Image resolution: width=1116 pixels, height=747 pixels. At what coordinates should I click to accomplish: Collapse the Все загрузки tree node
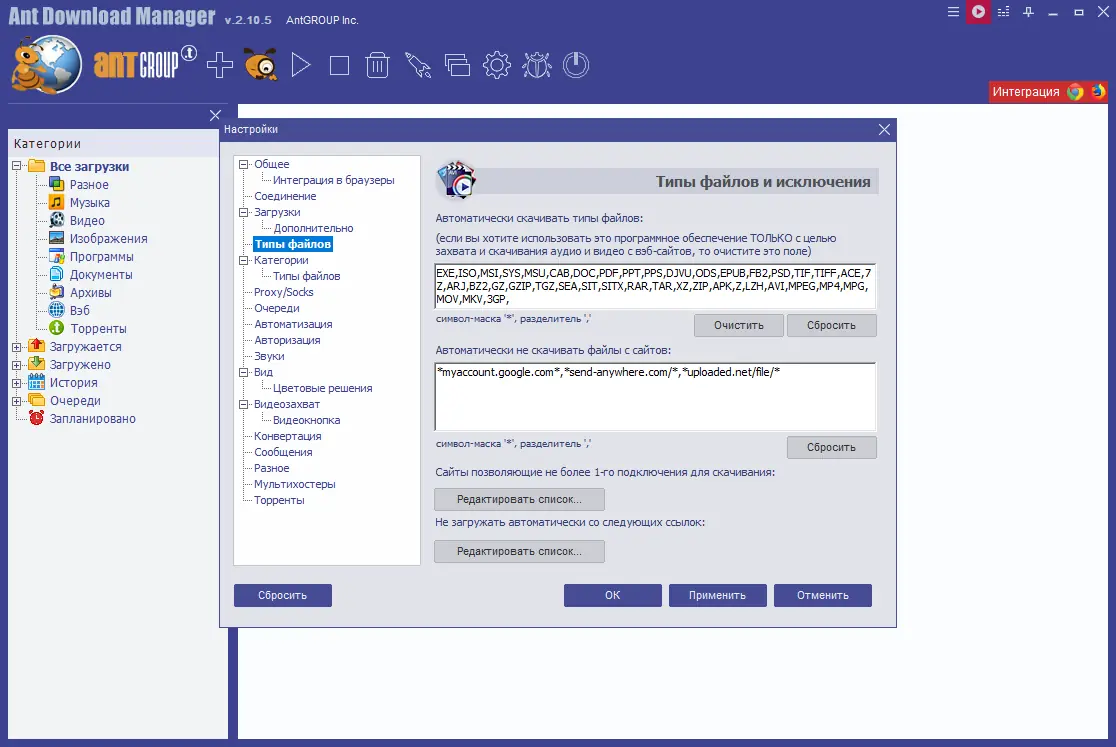click(16, 166)
